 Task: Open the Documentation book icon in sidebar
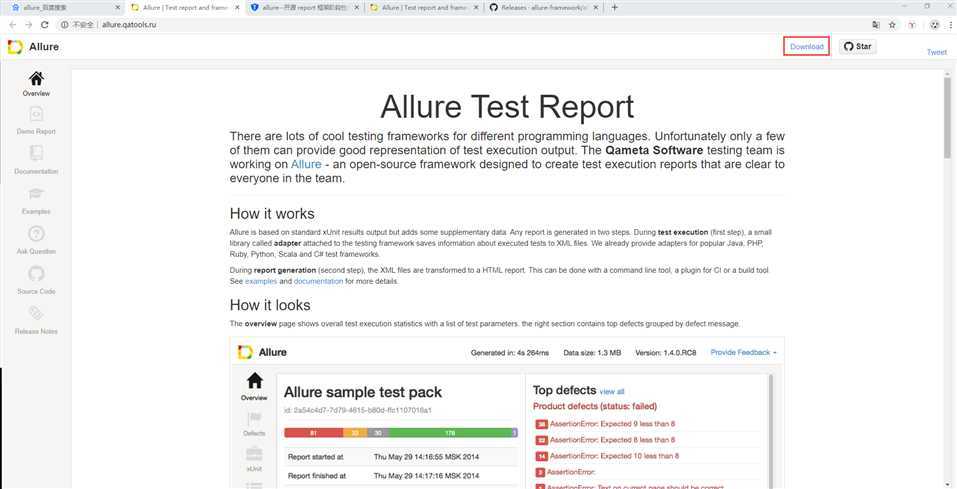coord(36,153)
